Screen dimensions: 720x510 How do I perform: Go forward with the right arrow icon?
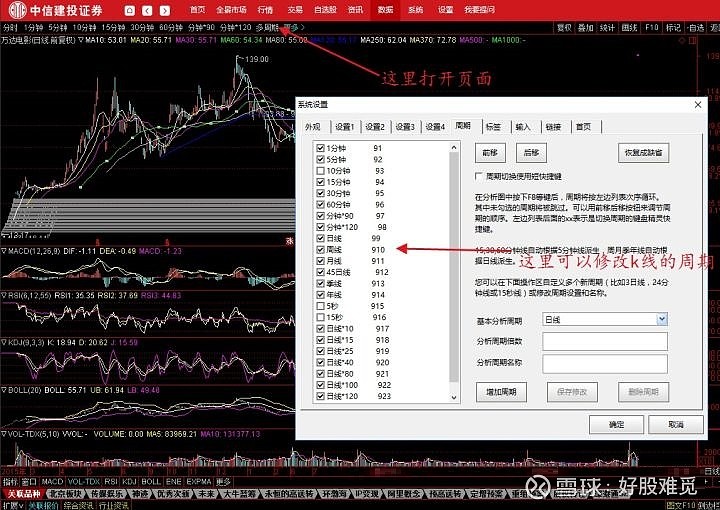(x=165, y=10)
